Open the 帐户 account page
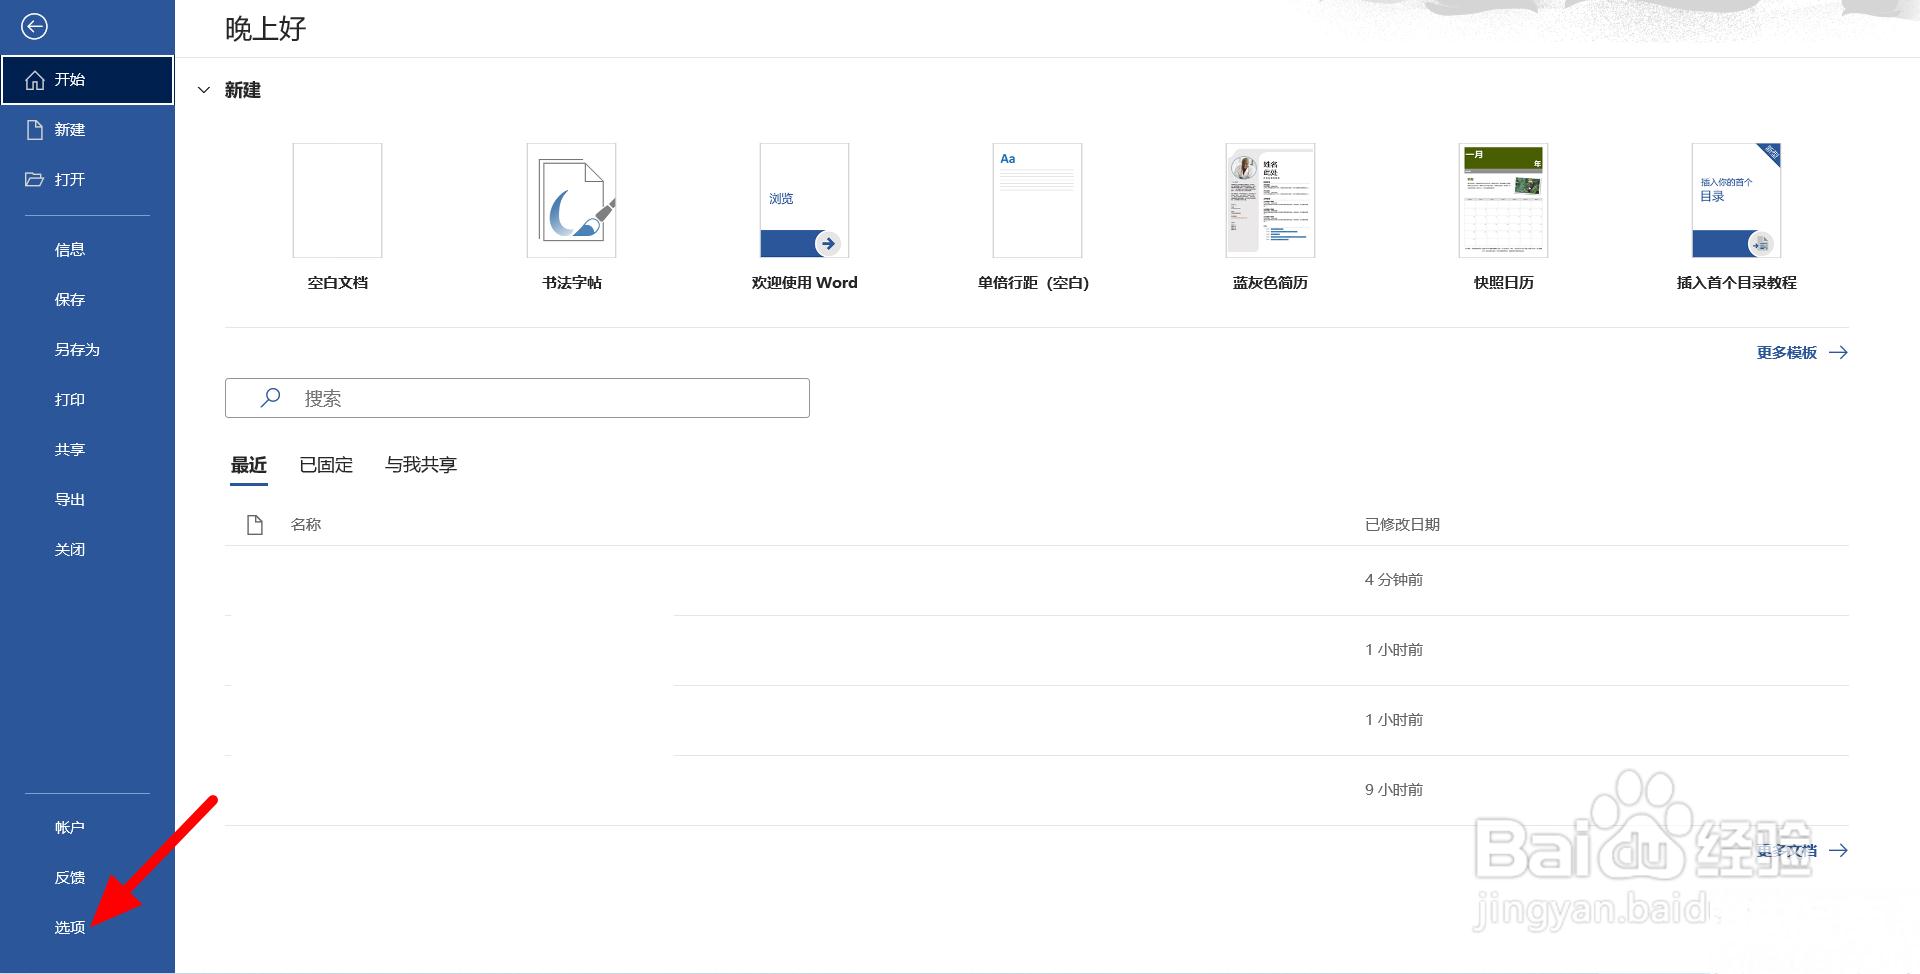 coord(68,826)
